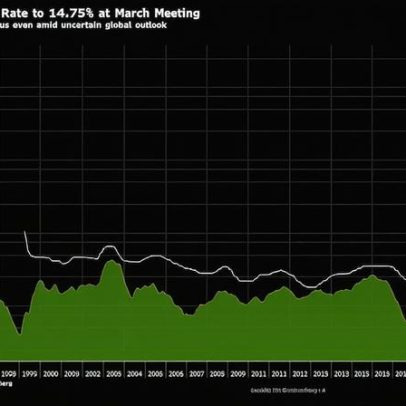Select the "2007" year label on the axis

tap(196, 374)
